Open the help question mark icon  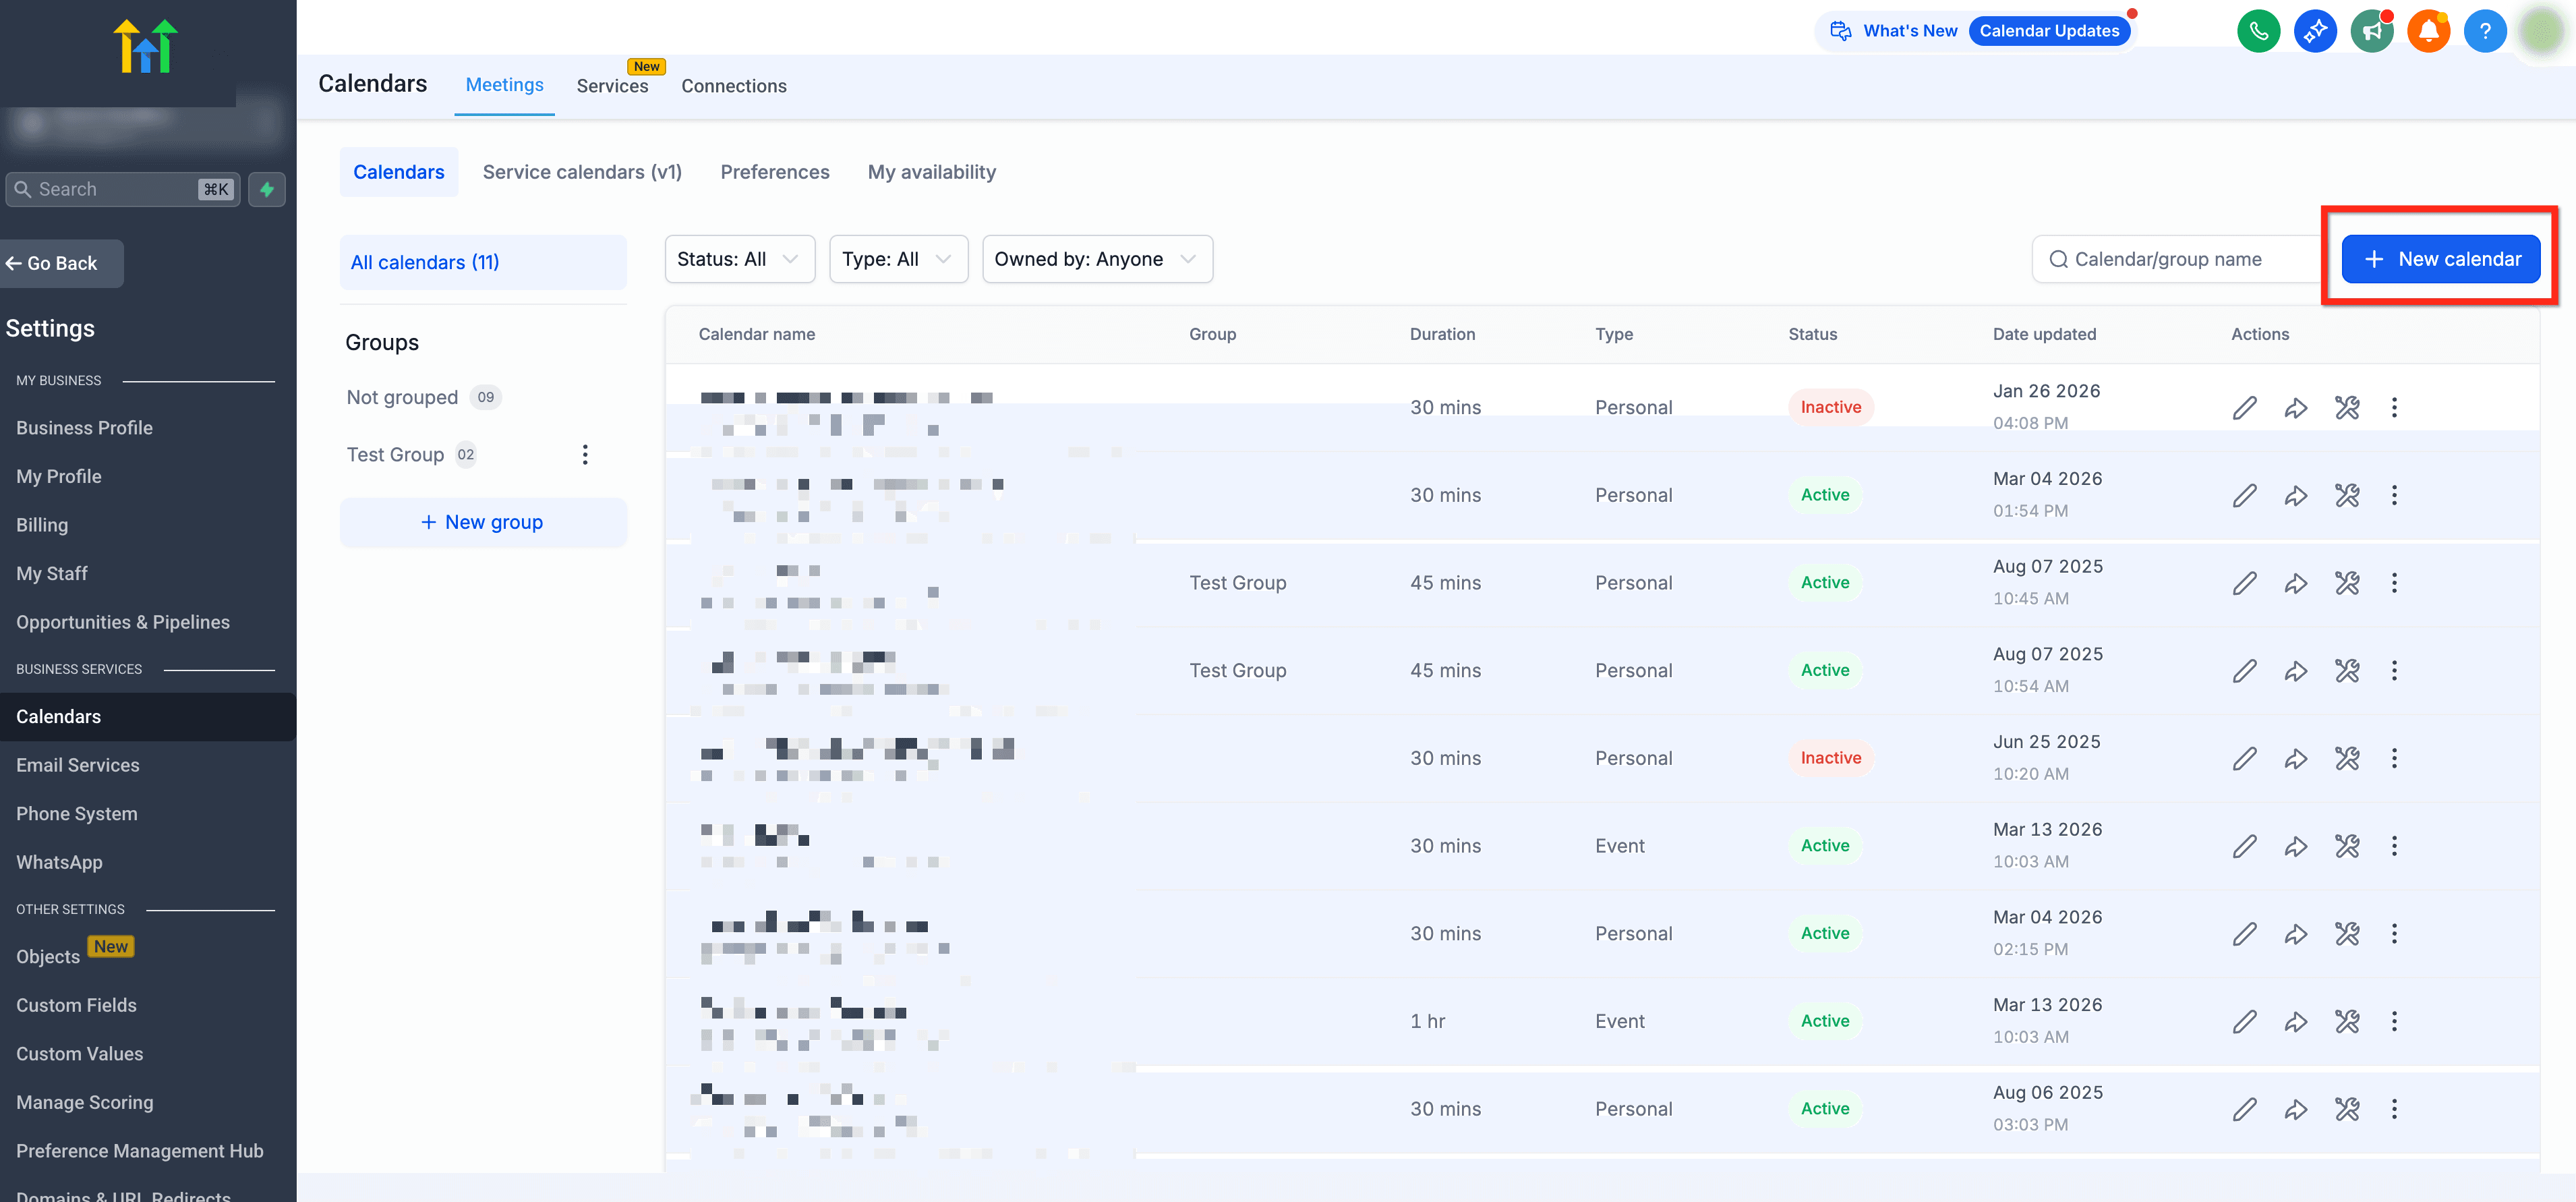pyautogui.click(x=2485, y=30)
